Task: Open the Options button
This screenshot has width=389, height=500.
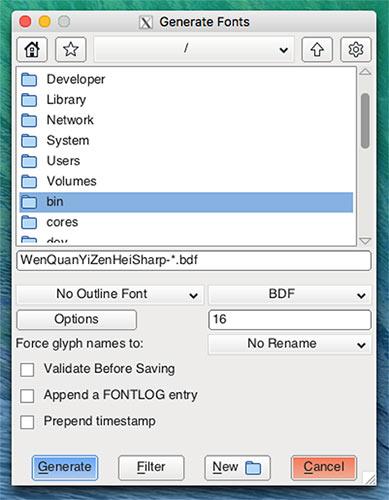Action: tap(77, 320)
